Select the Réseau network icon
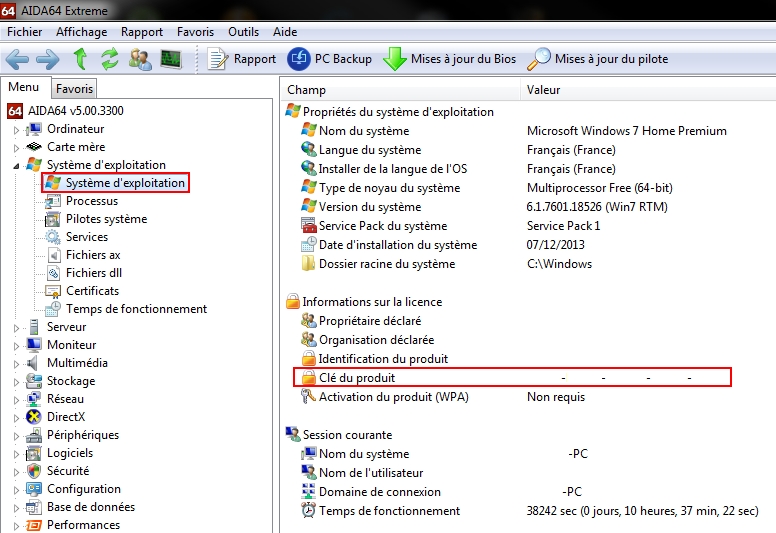This screenshot has width=776, height=533. 34,399
